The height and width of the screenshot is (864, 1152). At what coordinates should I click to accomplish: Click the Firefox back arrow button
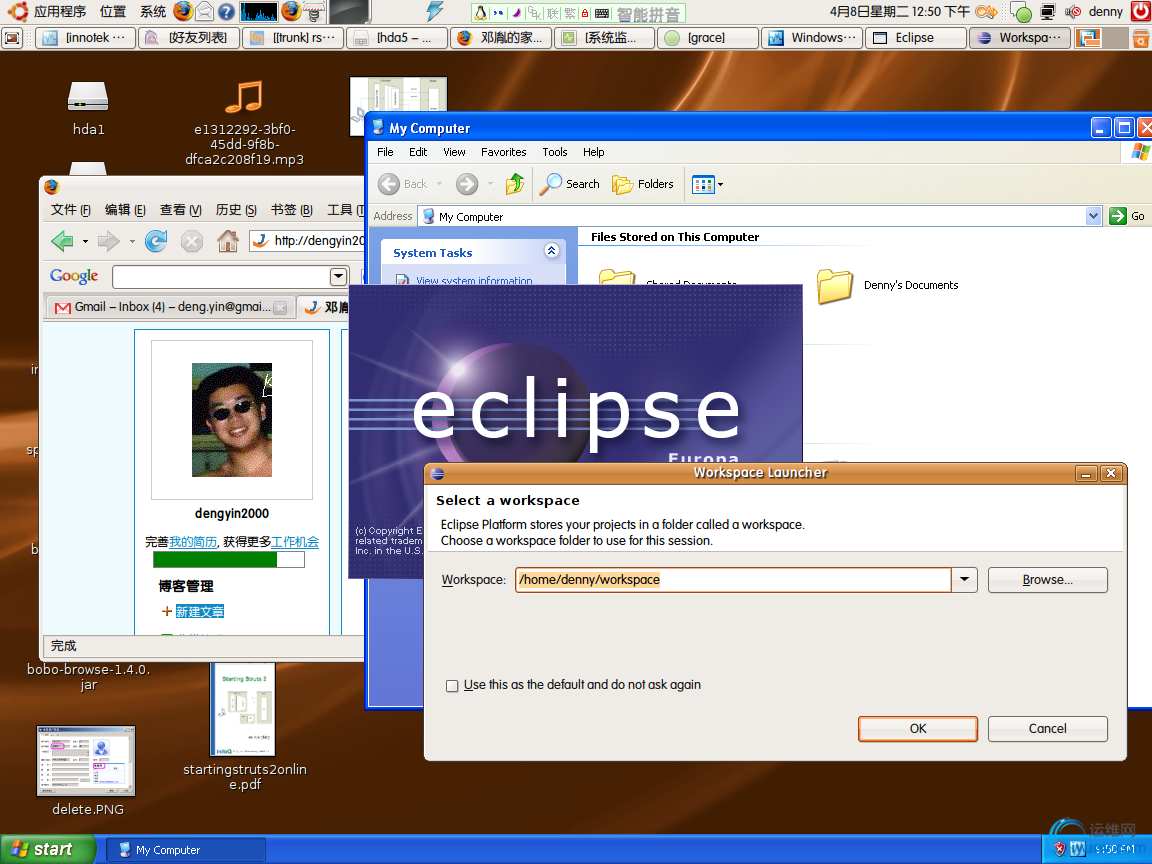click(x=63, y=241)
